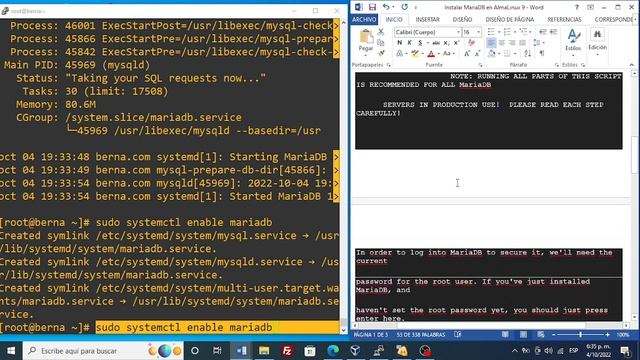Image resolution: width=640 pixels, height=360 pixels.
Task: Open the Párrafo dialog launcher
Action: pyautogui.click(x=557, y=65)
